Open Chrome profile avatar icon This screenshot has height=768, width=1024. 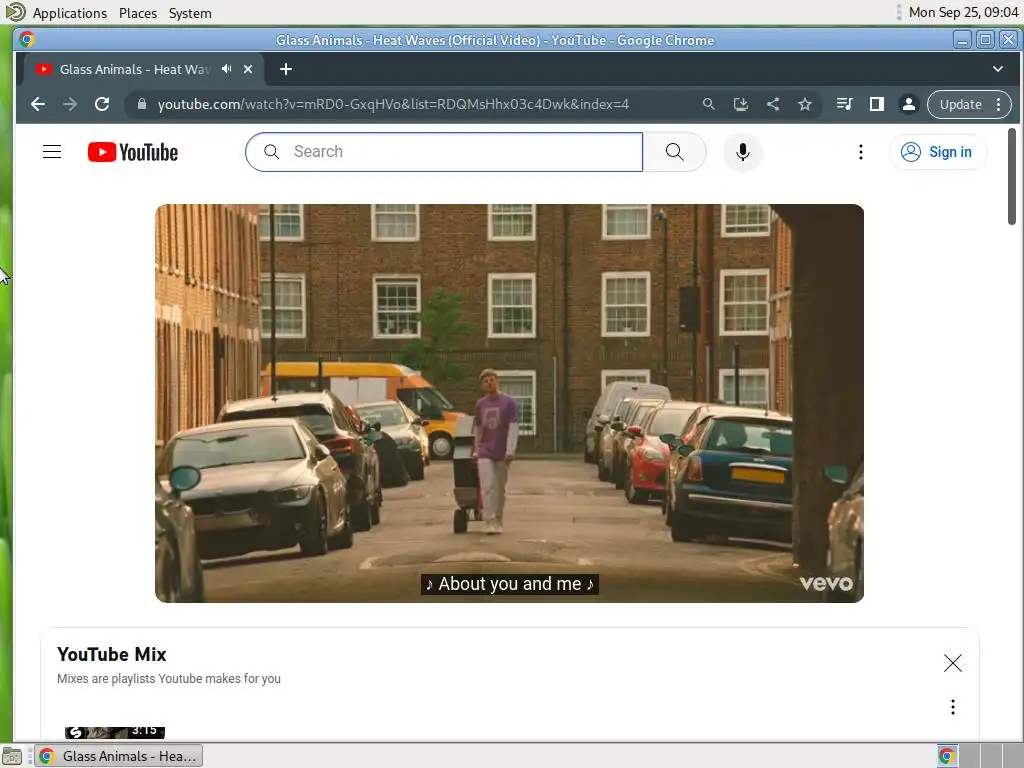click(x=908, y=104)
